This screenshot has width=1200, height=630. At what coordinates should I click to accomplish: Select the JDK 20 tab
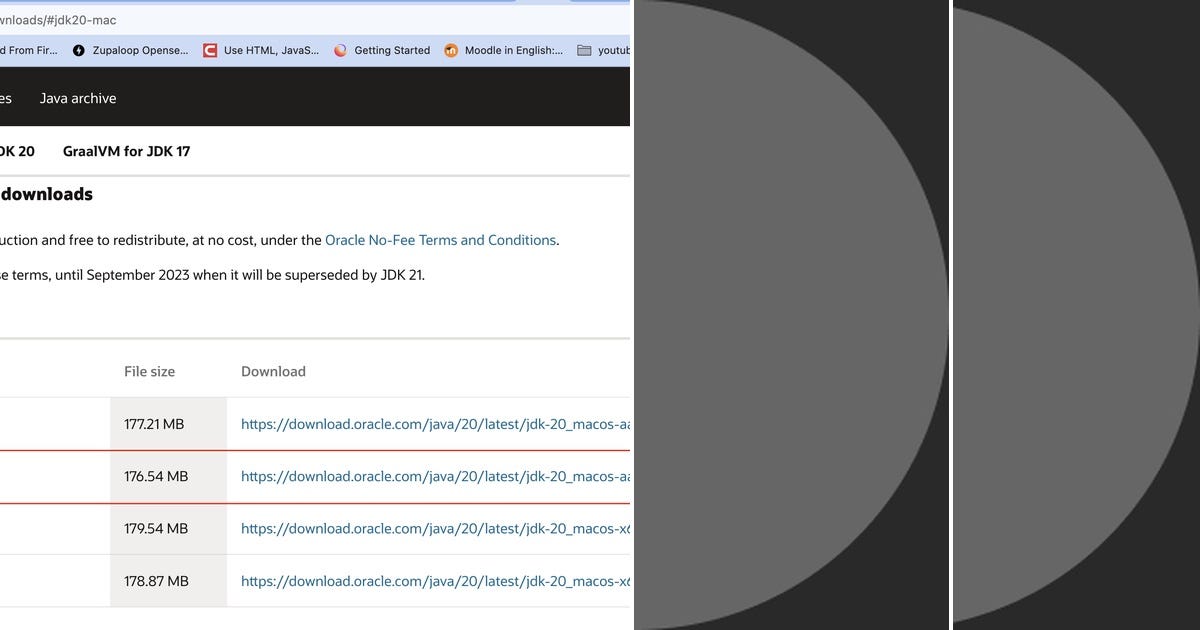point(17,151)
